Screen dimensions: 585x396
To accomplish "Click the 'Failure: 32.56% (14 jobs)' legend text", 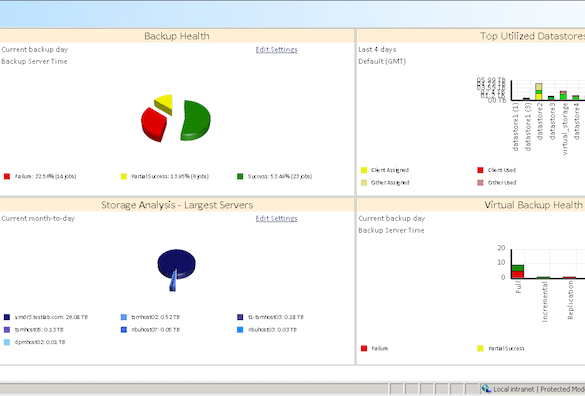I will (46, 176).
